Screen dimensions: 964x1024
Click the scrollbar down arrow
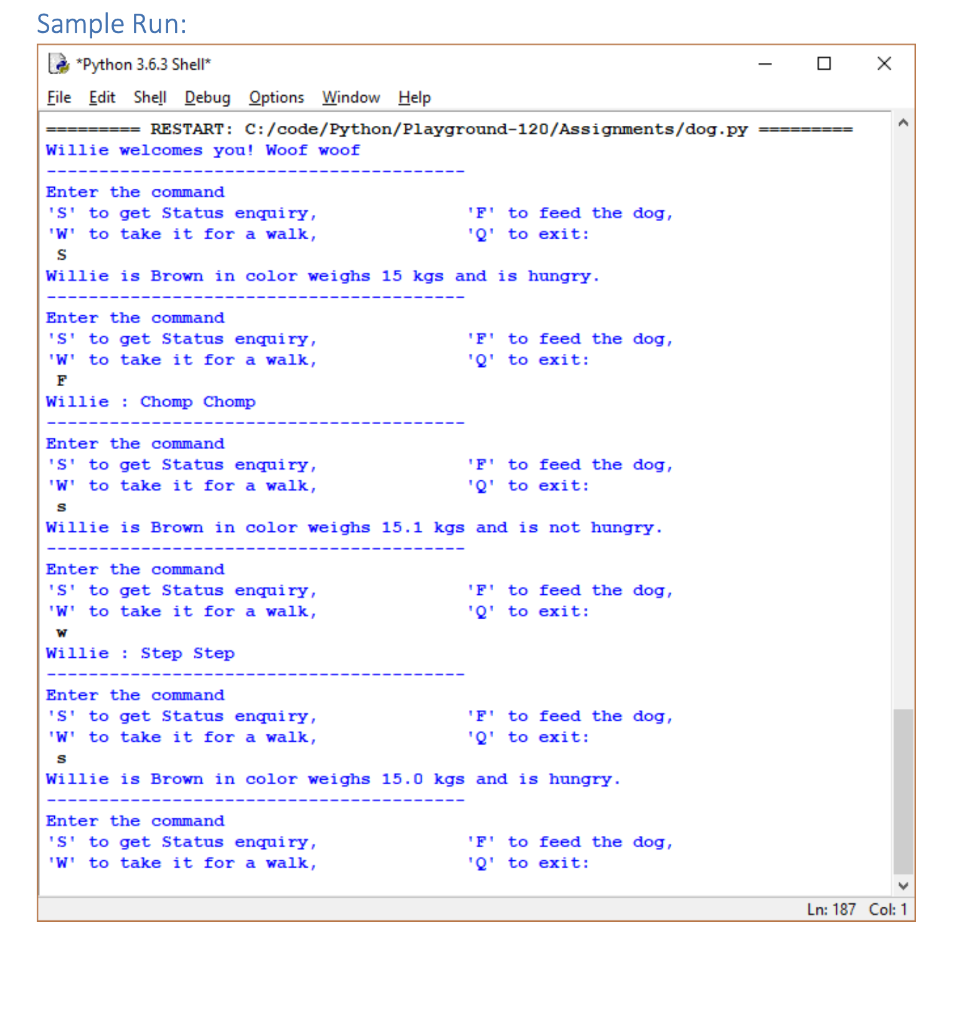click(x=903, y=886)
